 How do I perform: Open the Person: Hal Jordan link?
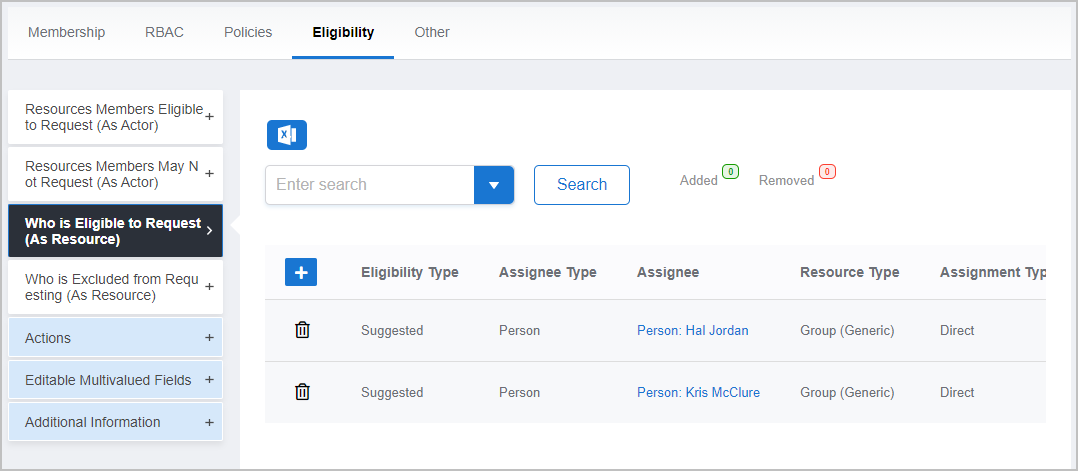click(692, 330)
